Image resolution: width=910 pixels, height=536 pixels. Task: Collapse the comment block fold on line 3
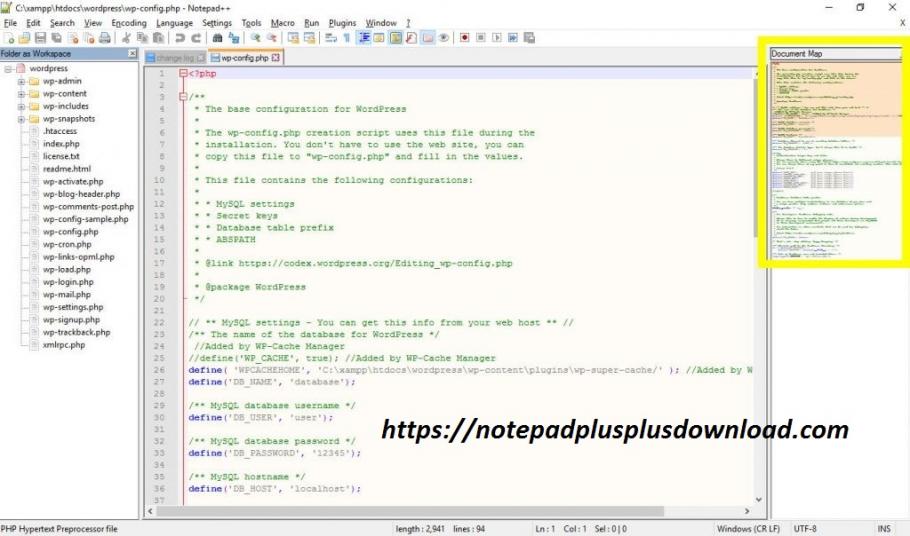[x=183, y=97]
